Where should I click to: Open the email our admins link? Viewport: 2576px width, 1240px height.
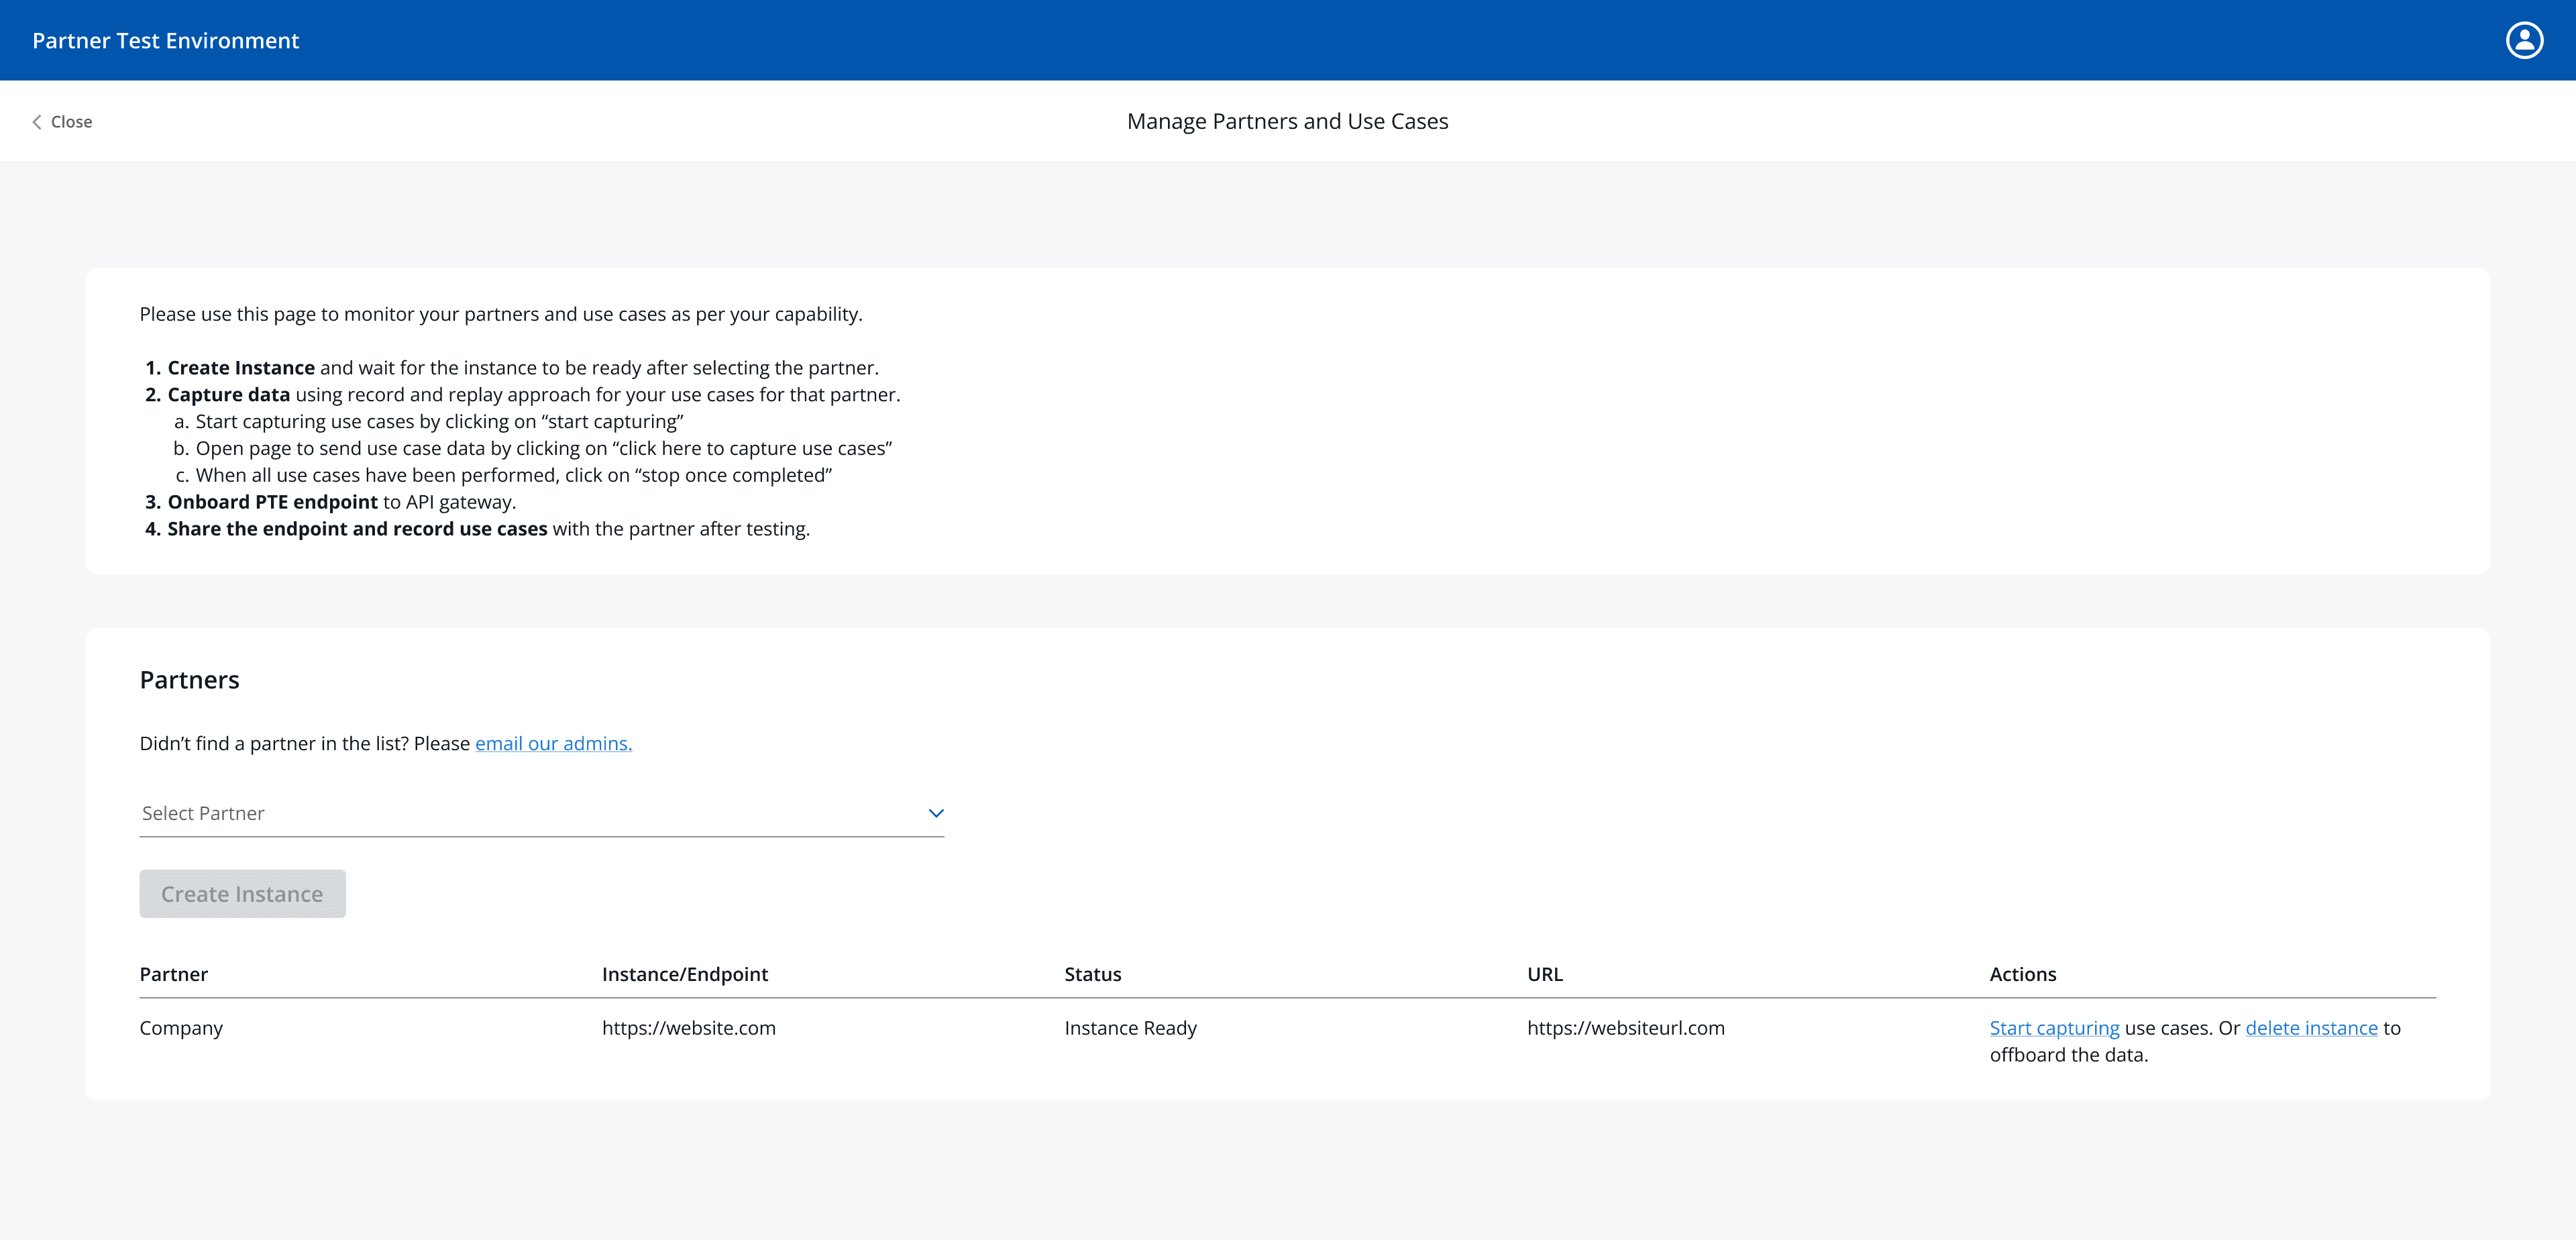[x=553, y=743]
